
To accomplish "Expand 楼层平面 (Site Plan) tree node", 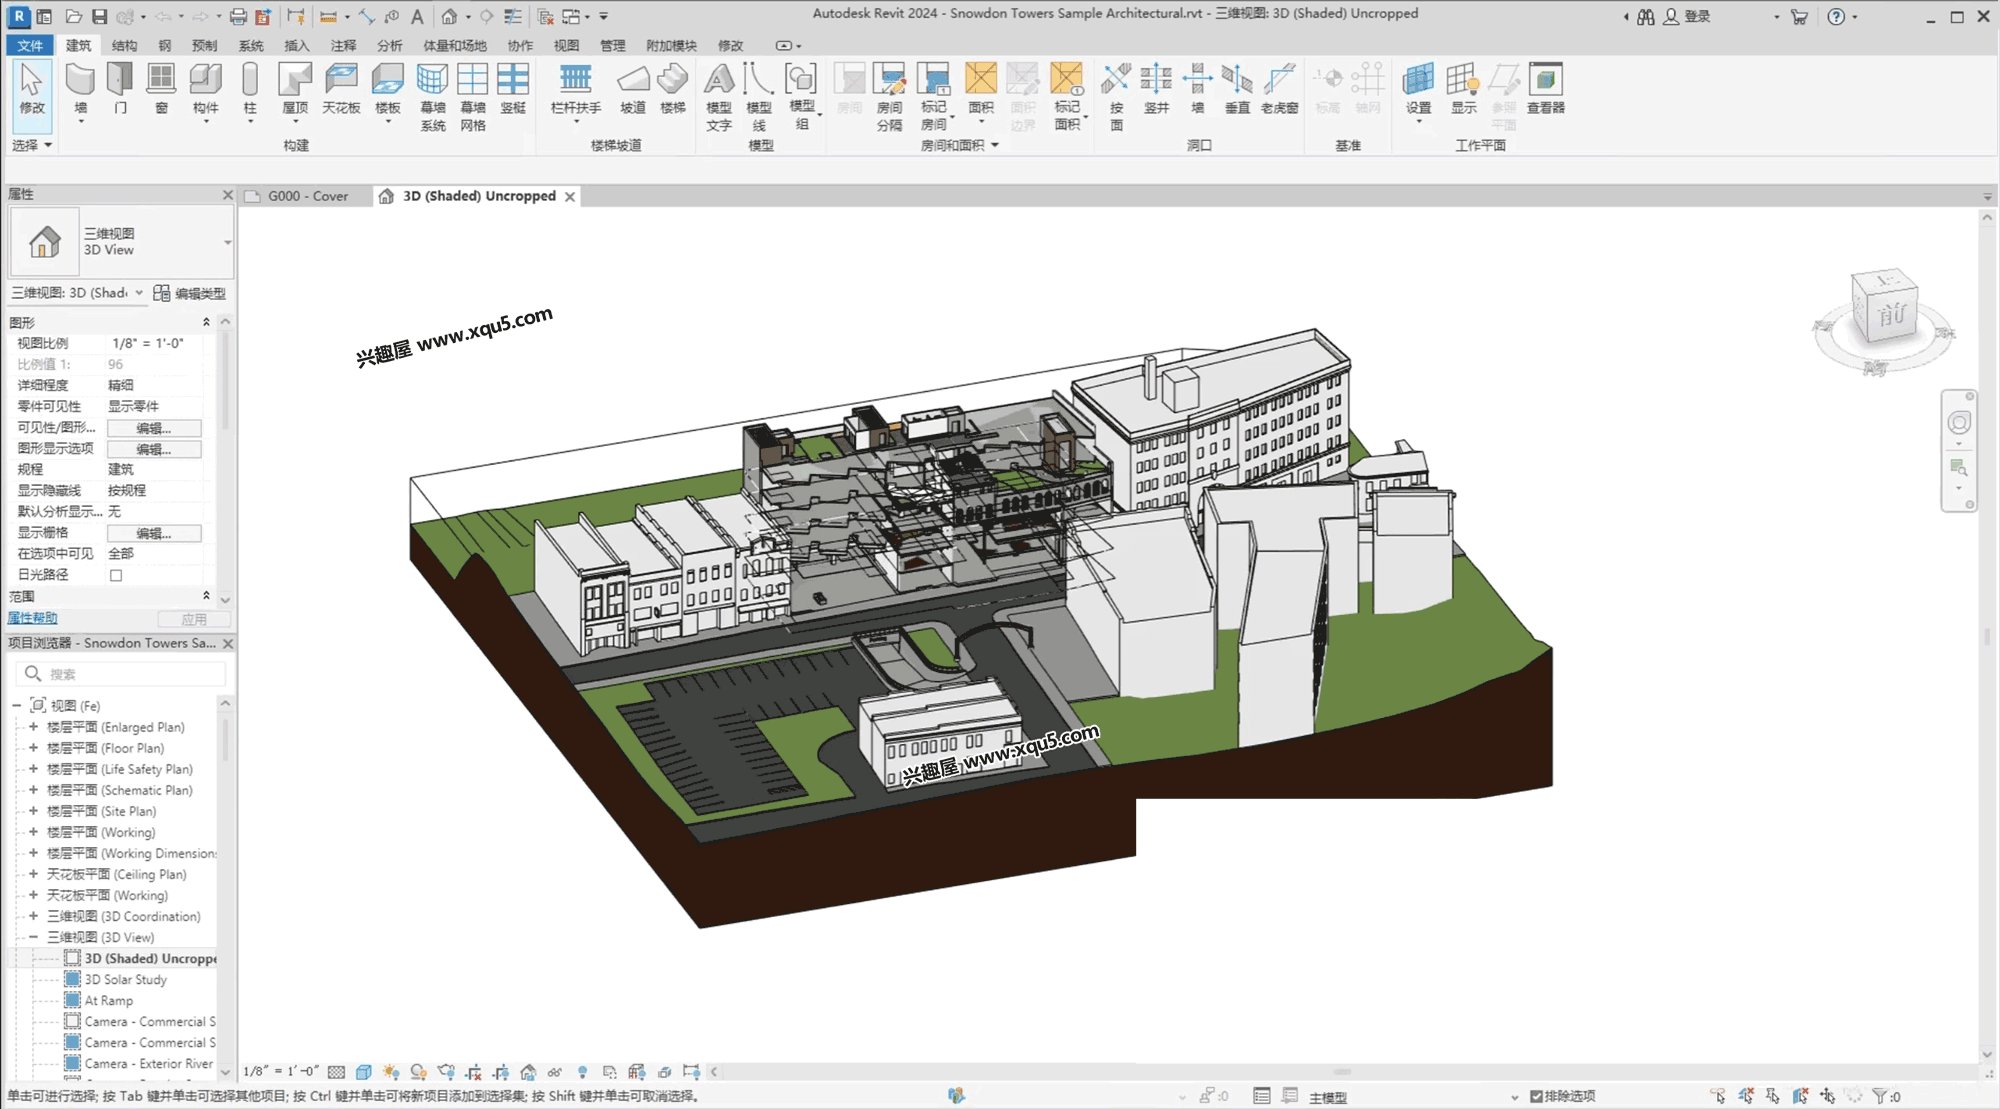I will pos(33,811).
